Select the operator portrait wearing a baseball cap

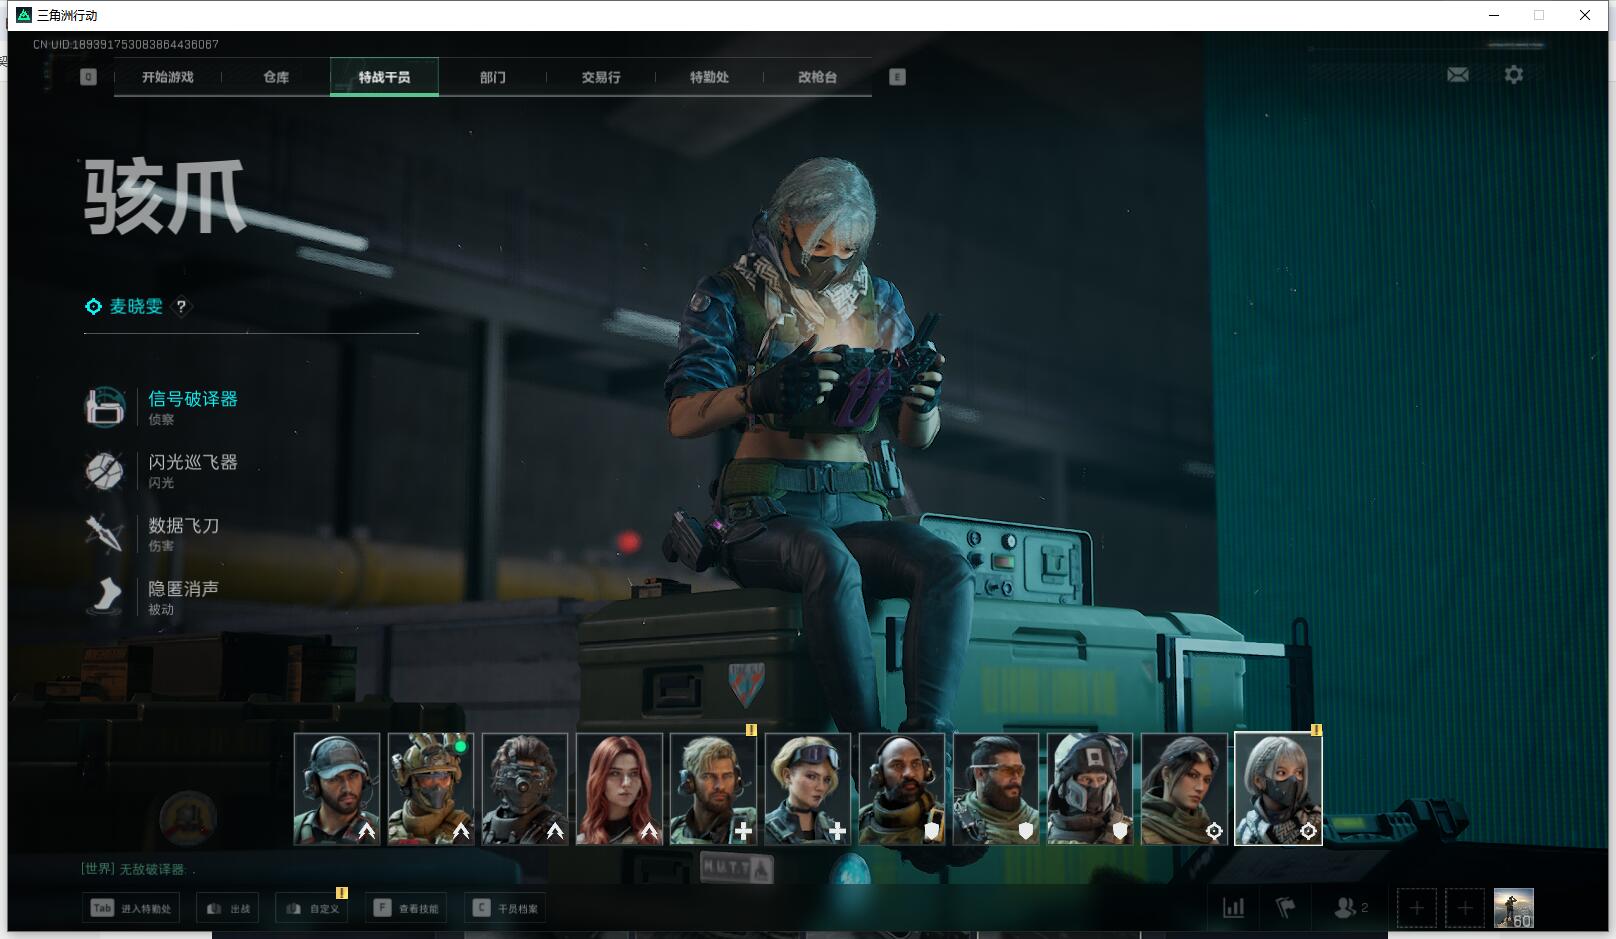(x=337, y=789)
